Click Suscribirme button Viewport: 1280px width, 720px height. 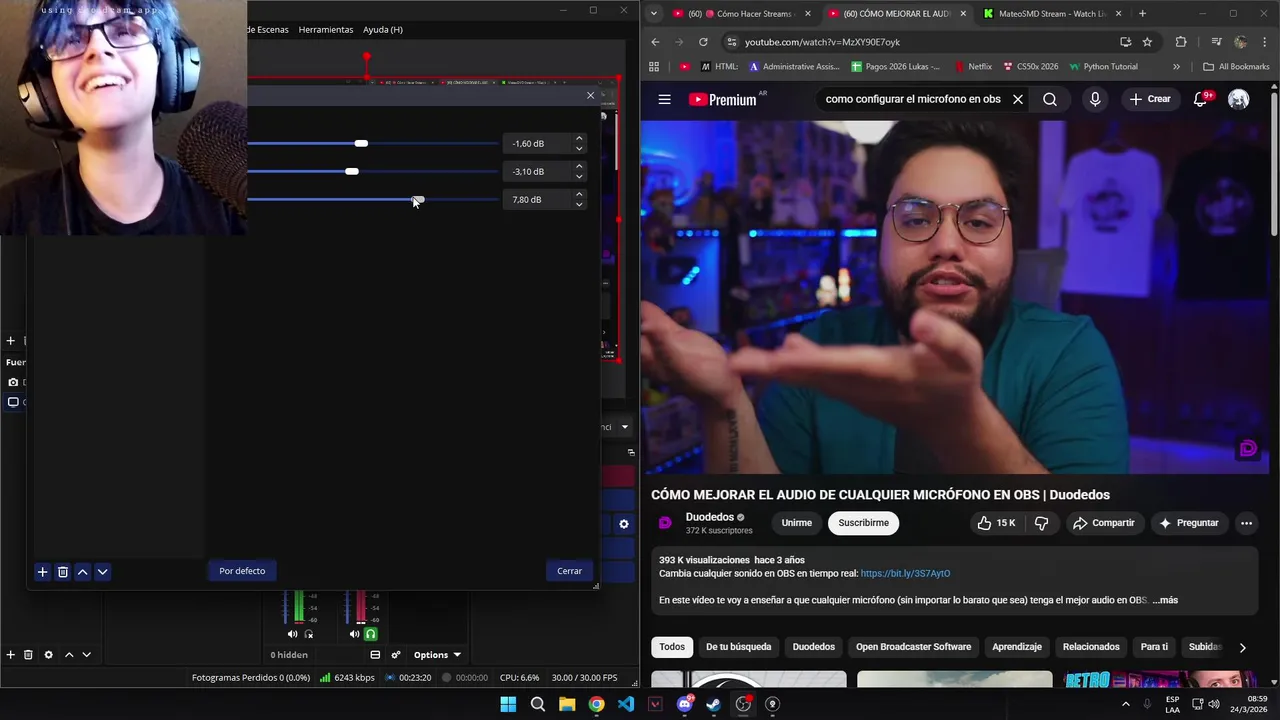[863, 523]
